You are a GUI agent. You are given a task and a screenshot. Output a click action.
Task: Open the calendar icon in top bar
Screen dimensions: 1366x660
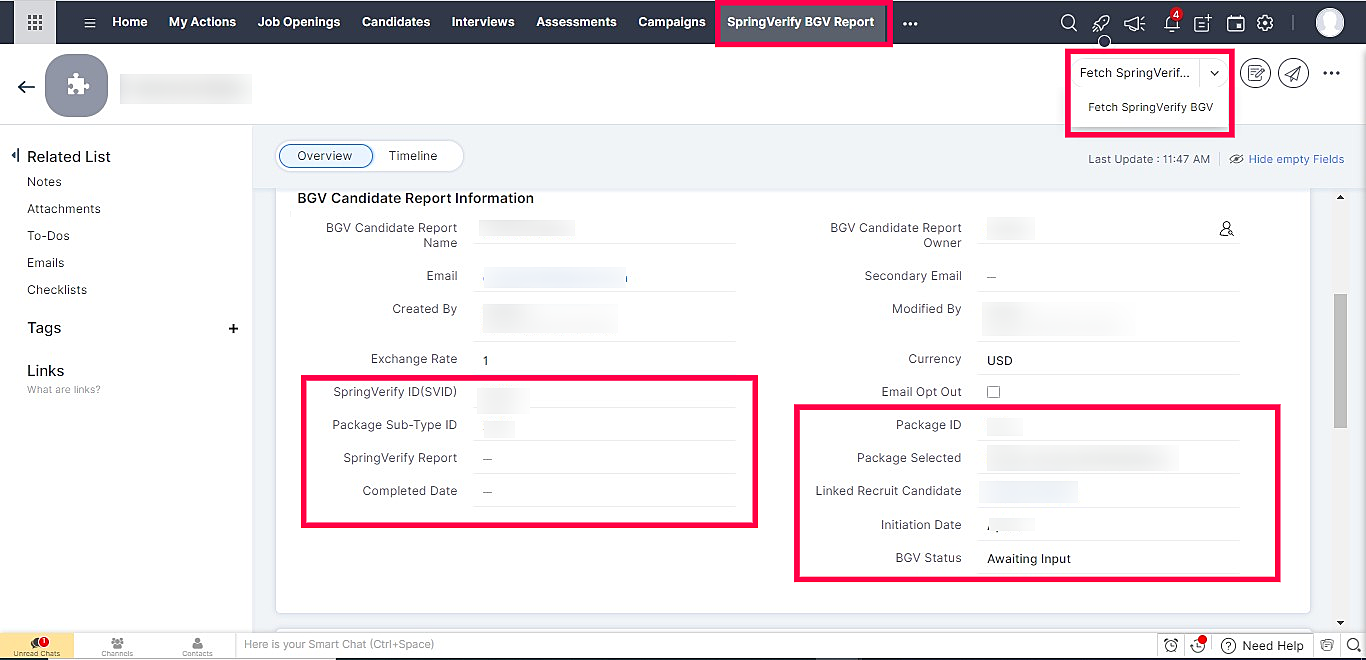point(1236,23)
